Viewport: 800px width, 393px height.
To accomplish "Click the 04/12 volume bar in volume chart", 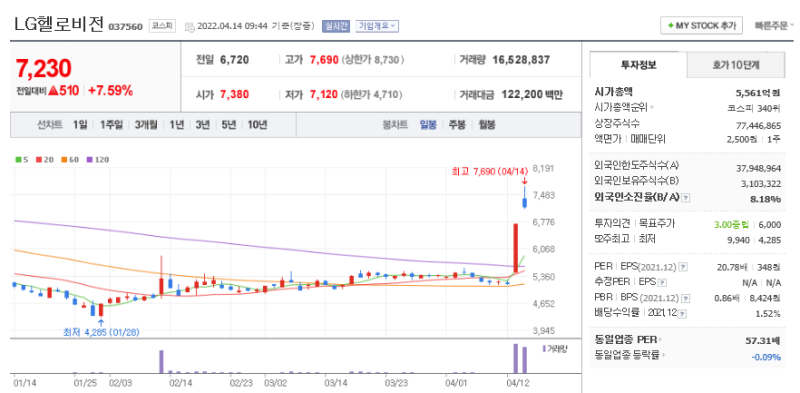I will click(515, 359).
